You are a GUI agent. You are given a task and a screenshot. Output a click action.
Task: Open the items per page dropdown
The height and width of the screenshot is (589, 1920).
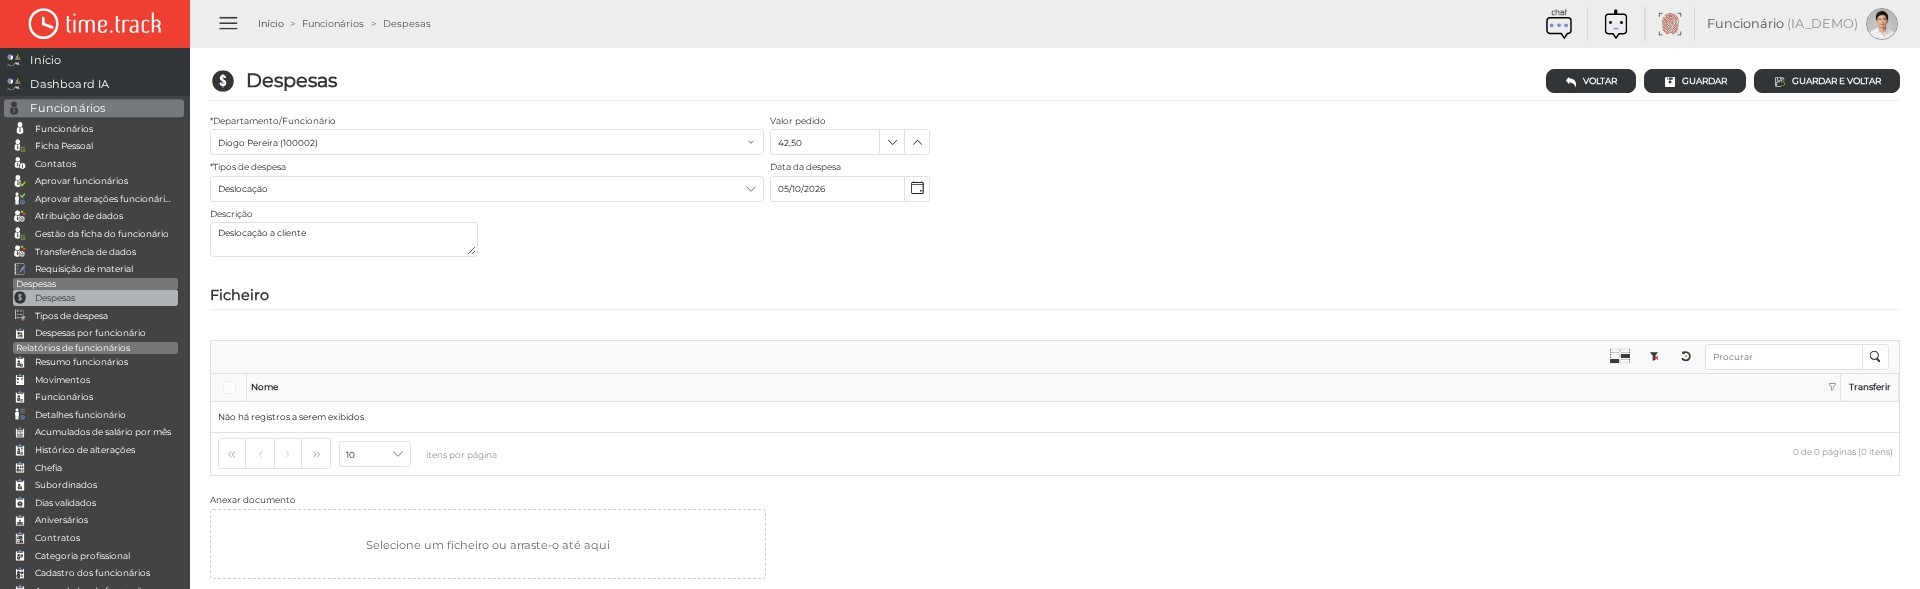pos(375,454)
